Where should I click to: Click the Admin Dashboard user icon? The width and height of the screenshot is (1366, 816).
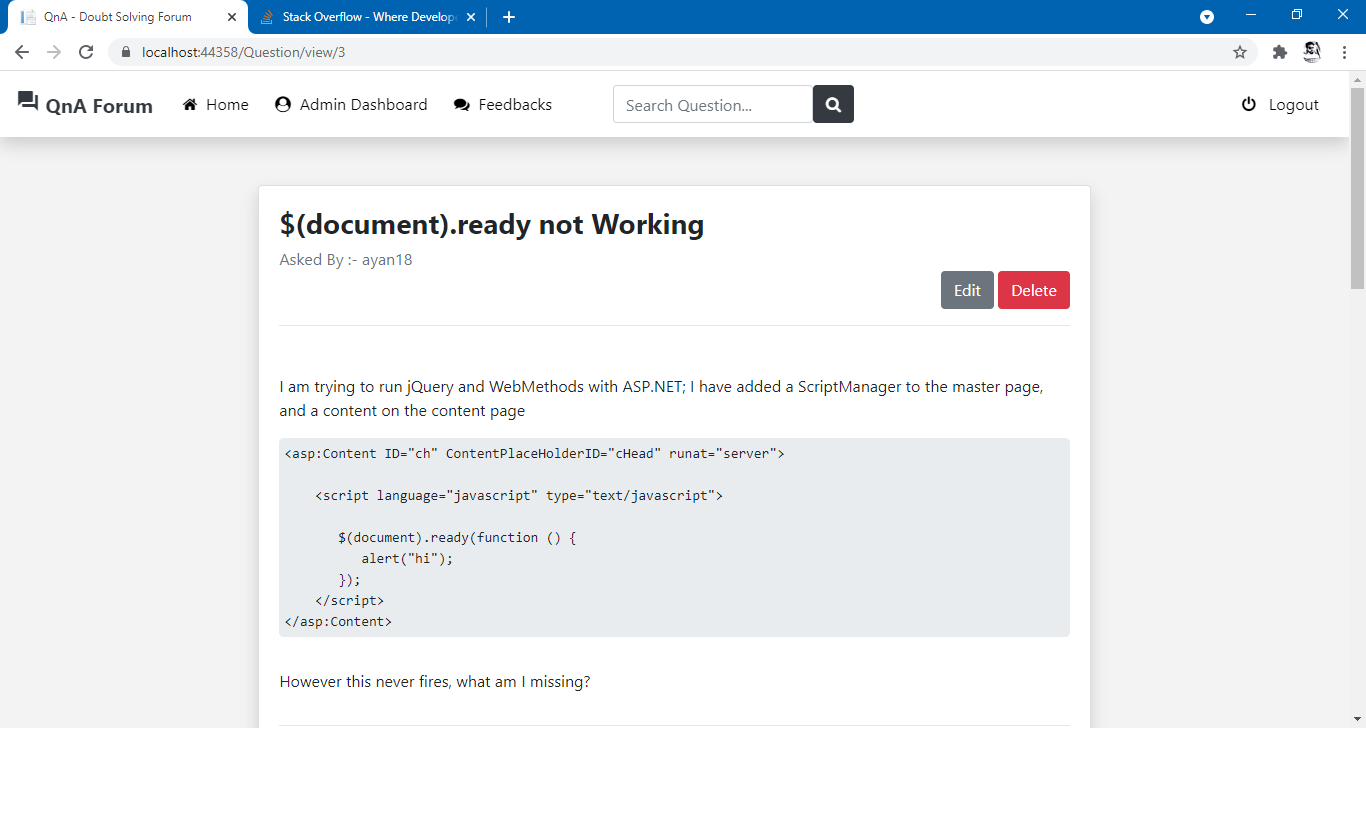[x=283, y=104]
